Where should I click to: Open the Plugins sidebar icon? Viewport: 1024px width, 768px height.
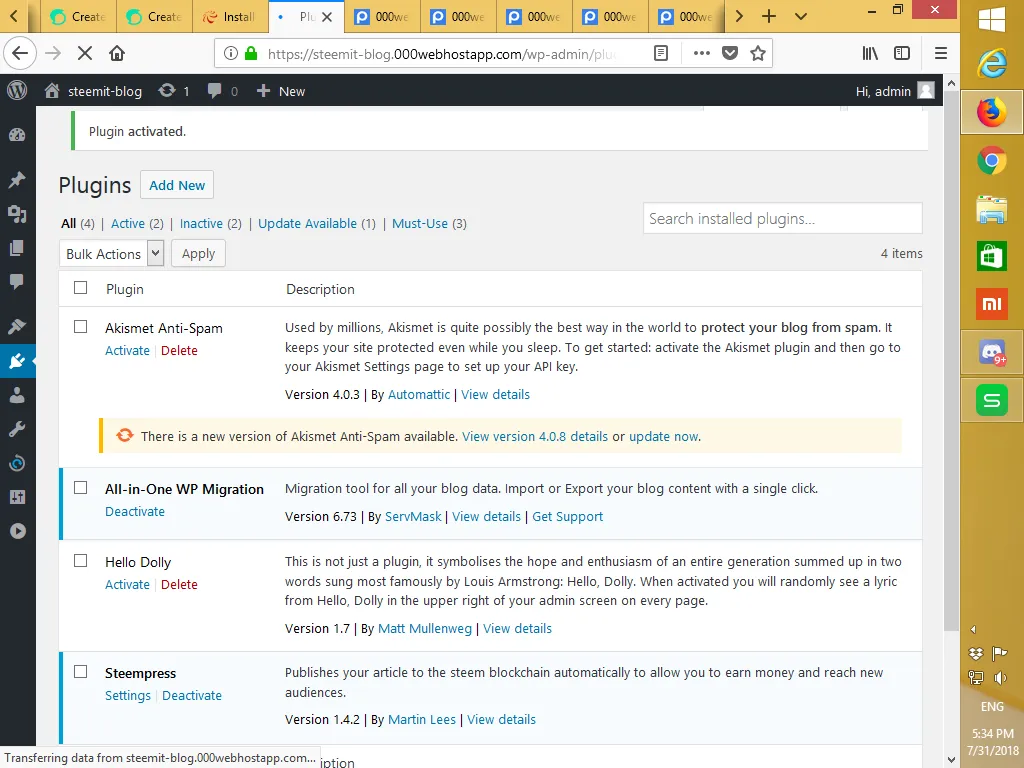(17, 360)
